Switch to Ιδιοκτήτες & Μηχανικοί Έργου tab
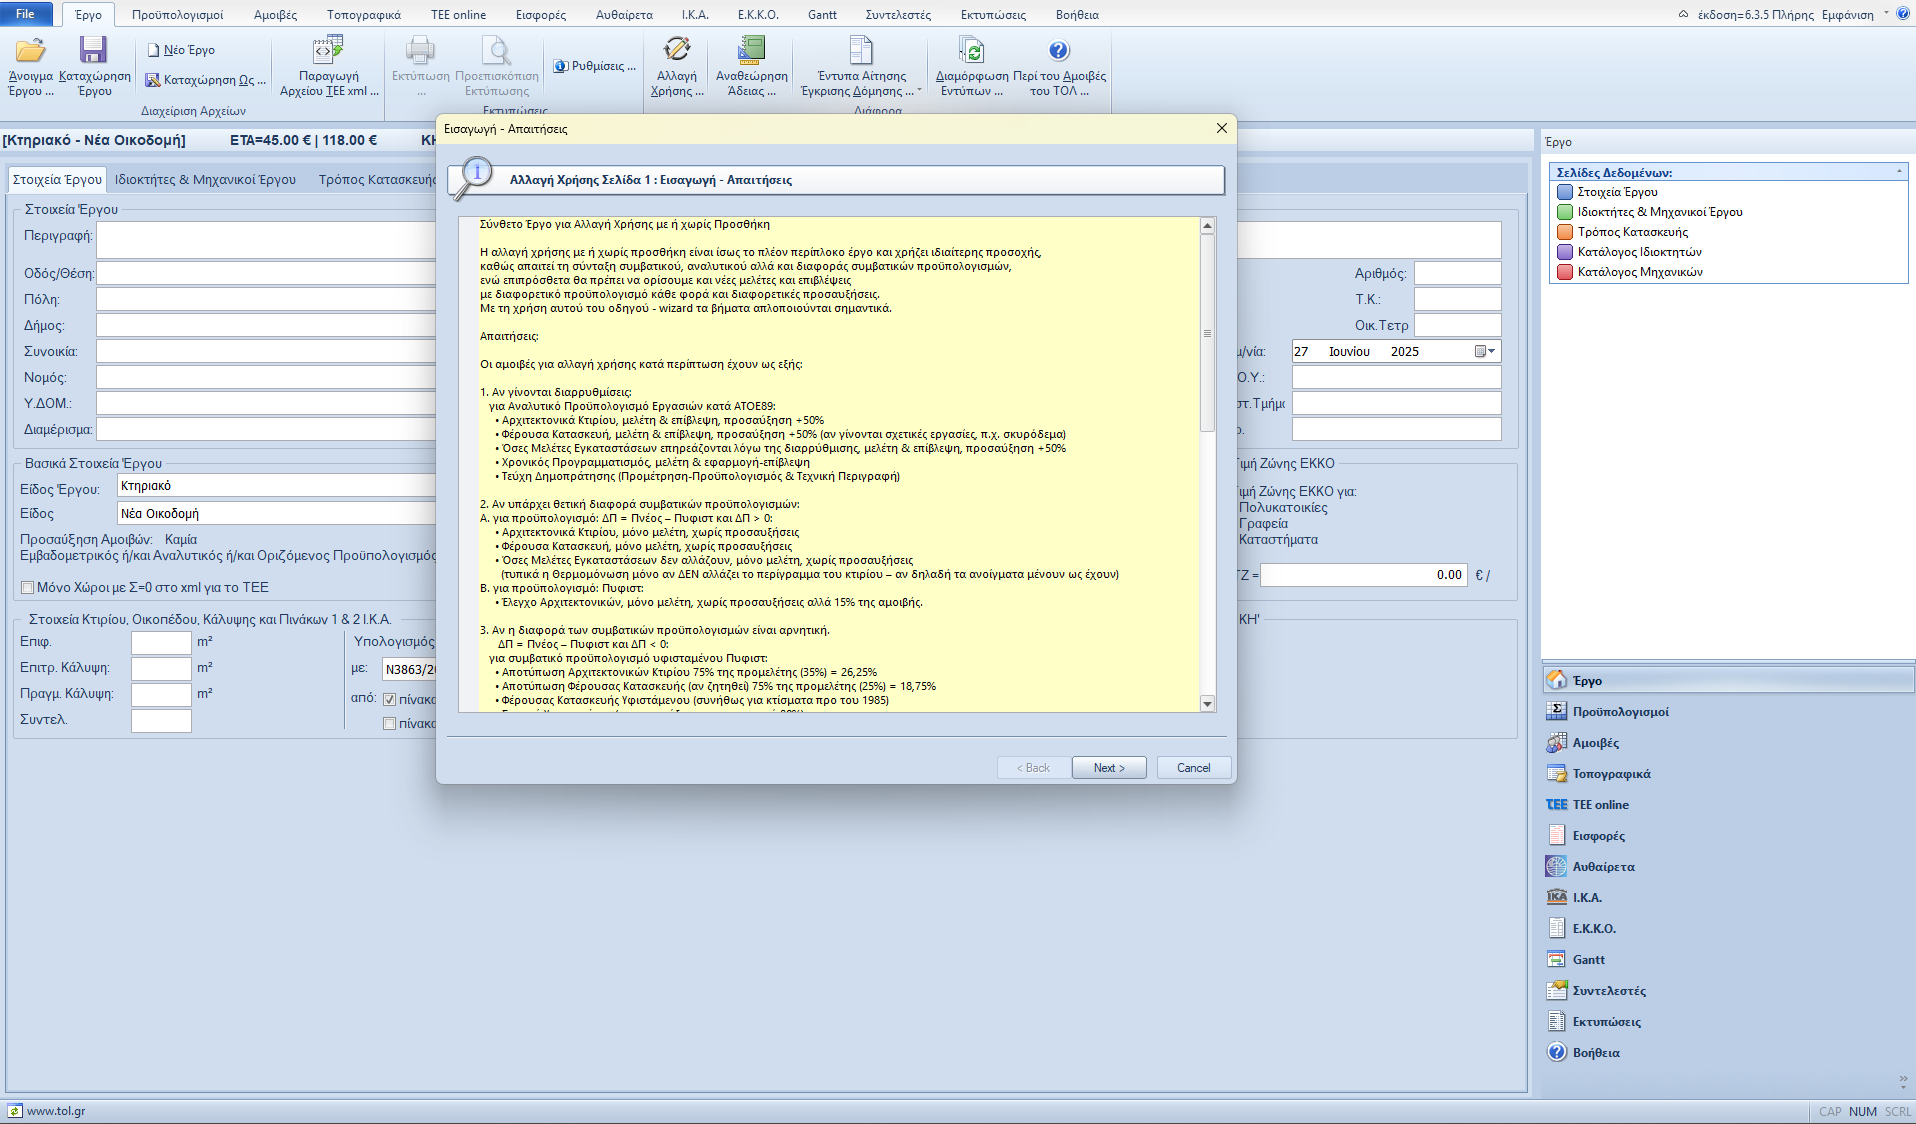1916x1124 pixels. [205, 180]
